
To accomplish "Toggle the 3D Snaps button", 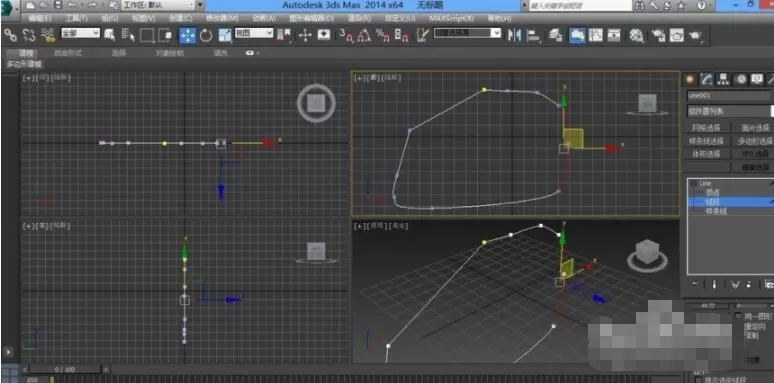I will [x=347, y=35].
